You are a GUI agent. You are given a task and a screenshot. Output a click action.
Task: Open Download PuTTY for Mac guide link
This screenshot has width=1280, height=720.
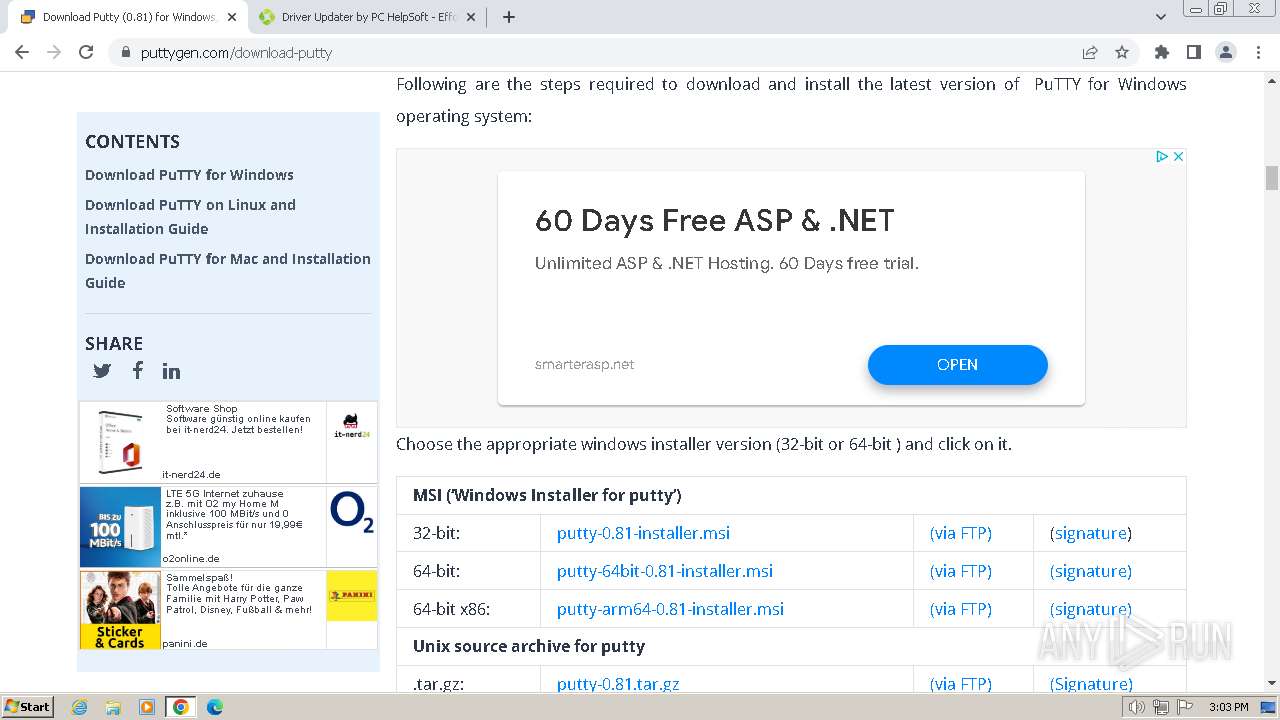point(228,271)
